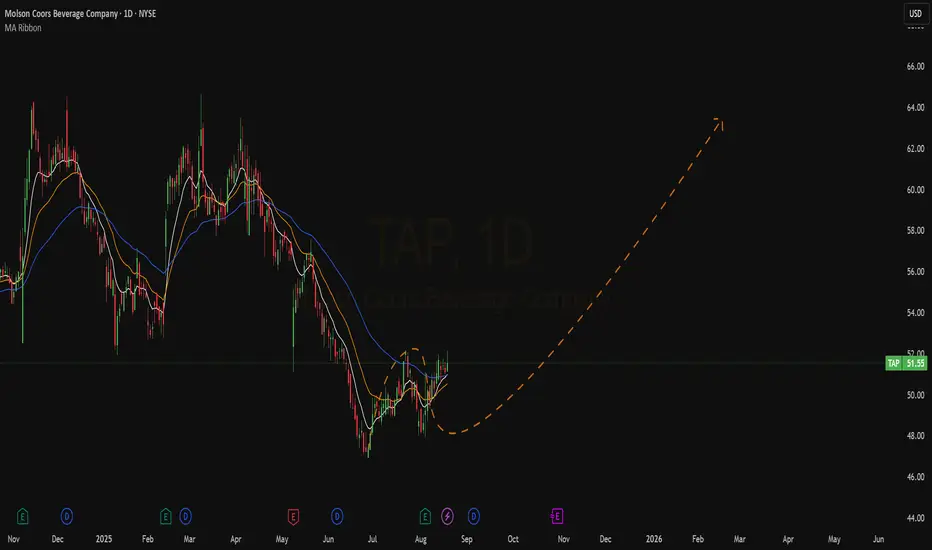Open the purple upcoming earnings marker
The width and height of the screenshot is (932, 550).
coord(557,516)
